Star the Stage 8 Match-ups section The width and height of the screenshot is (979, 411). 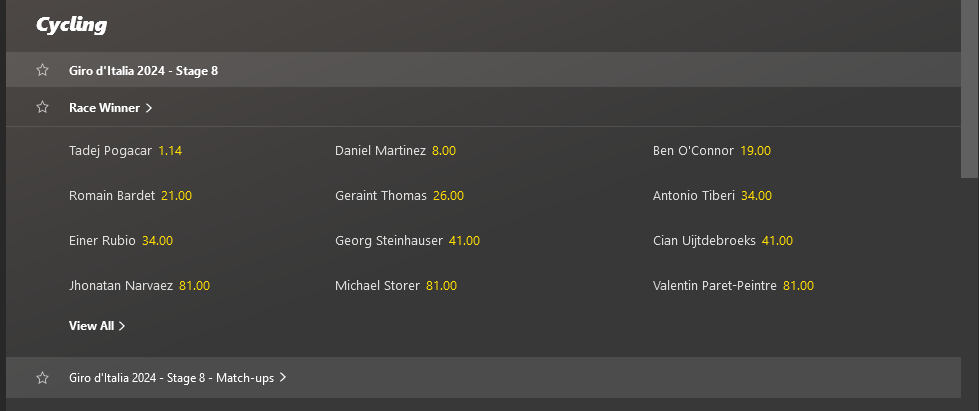tap(42, 378)
